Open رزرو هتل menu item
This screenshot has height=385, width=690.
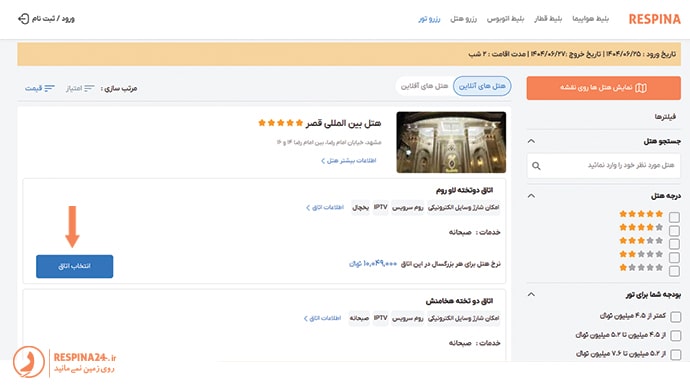coord(463,19)
